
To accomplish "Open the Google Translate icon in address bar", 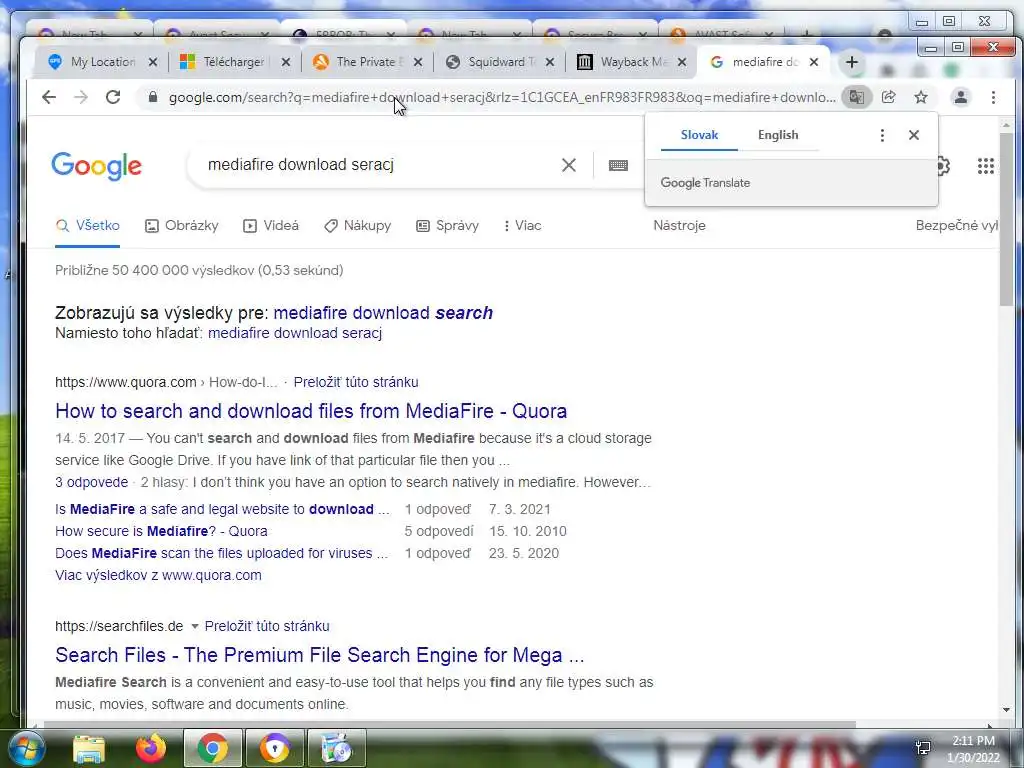I will [x=856, y=97].
